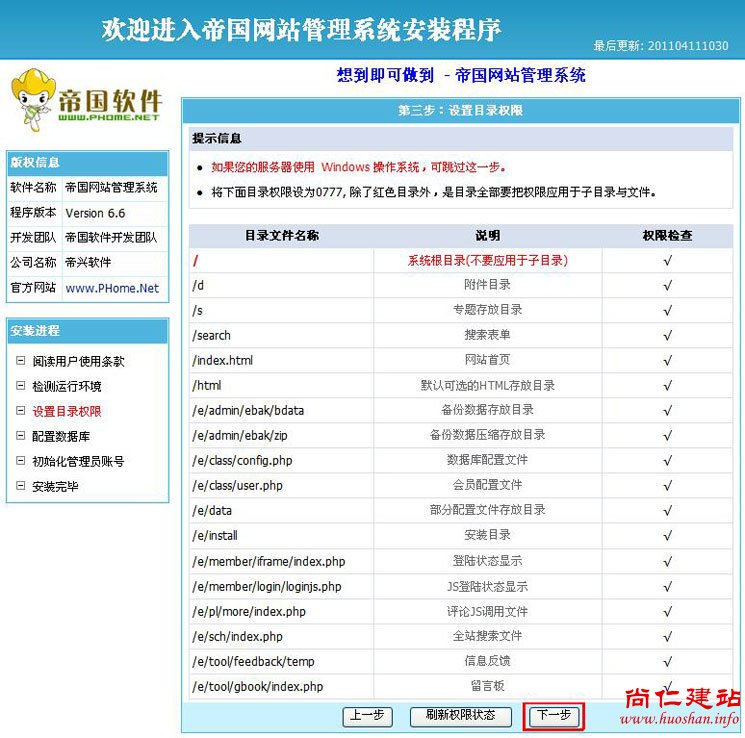Open the www.PHome.Net official website link
This screenshot has width=745, height=738.
112,288
